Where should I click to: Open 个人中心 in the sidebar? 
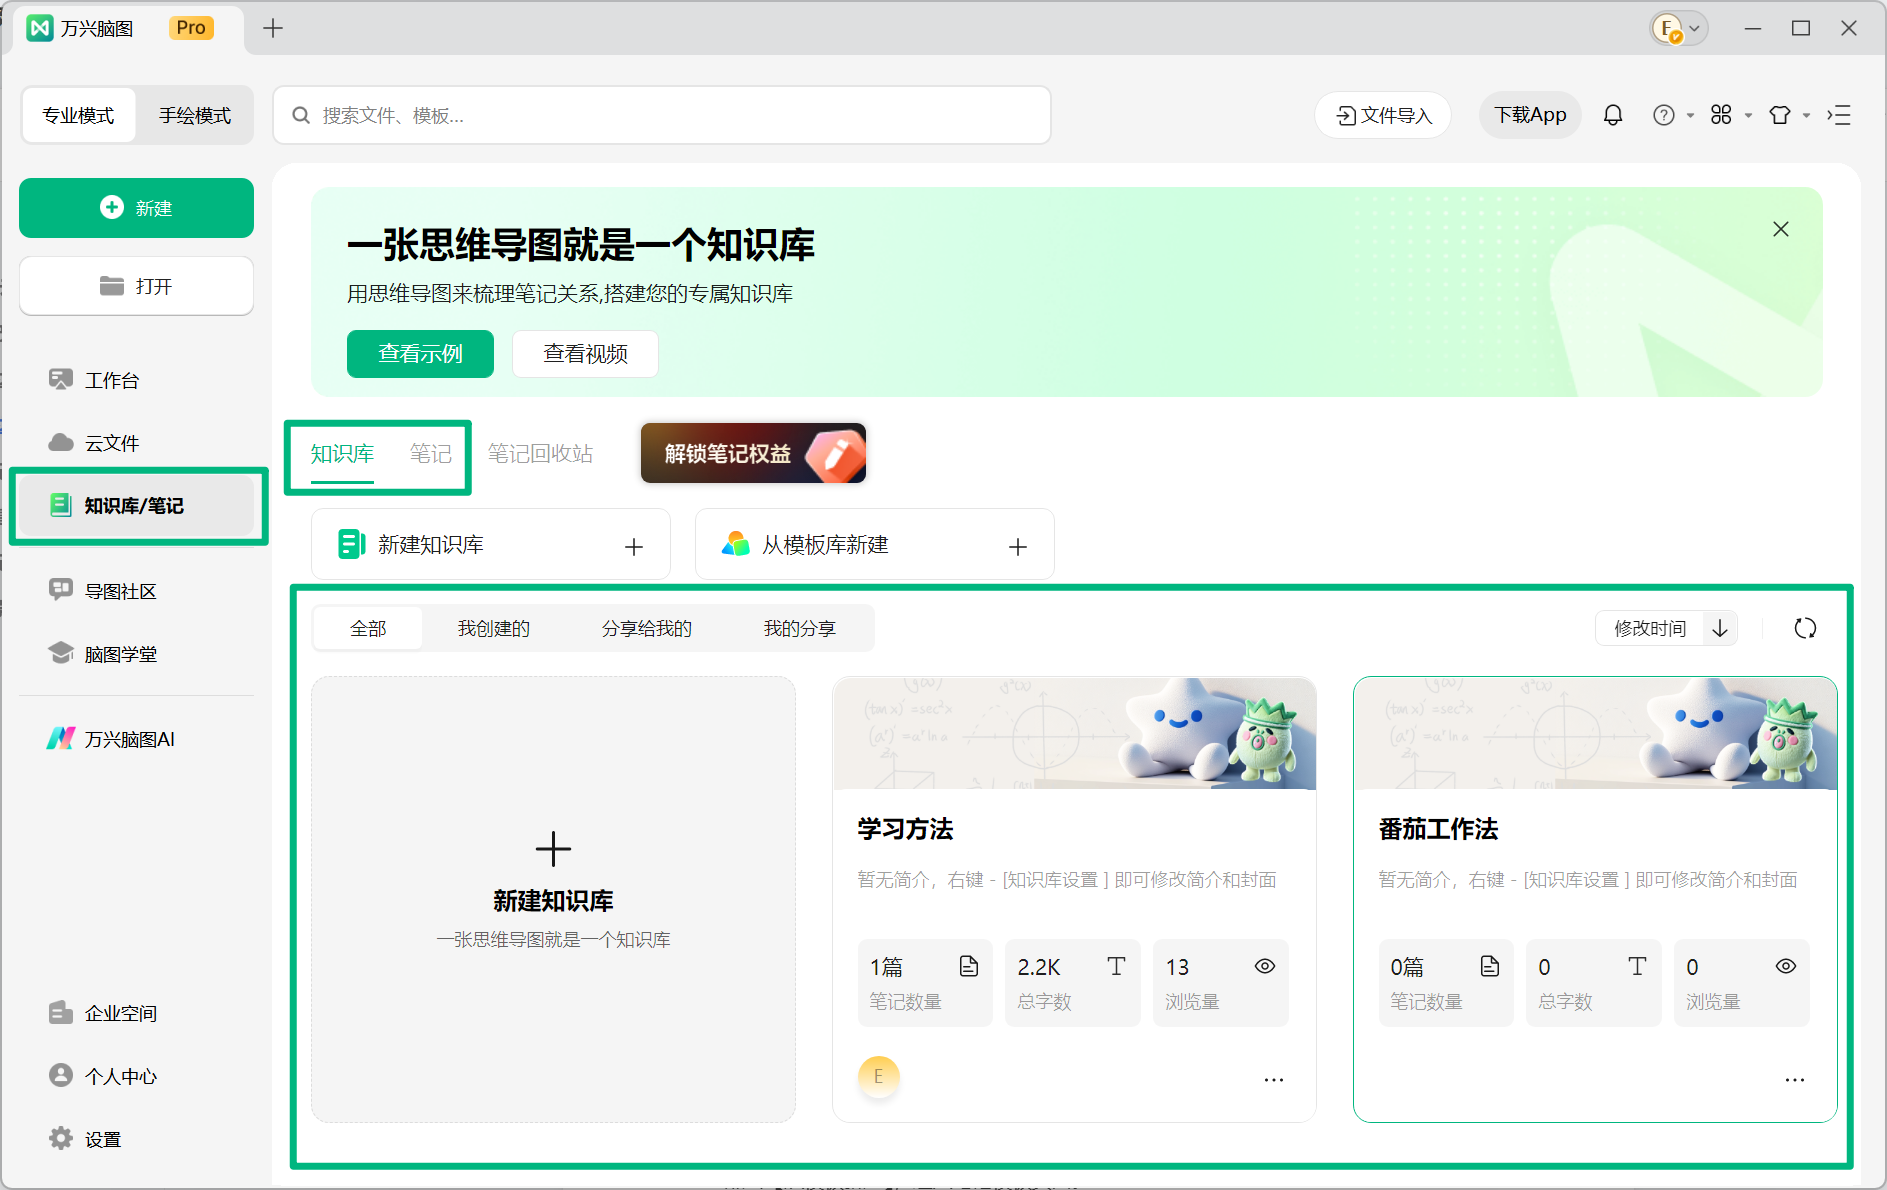click(136, 1076)
